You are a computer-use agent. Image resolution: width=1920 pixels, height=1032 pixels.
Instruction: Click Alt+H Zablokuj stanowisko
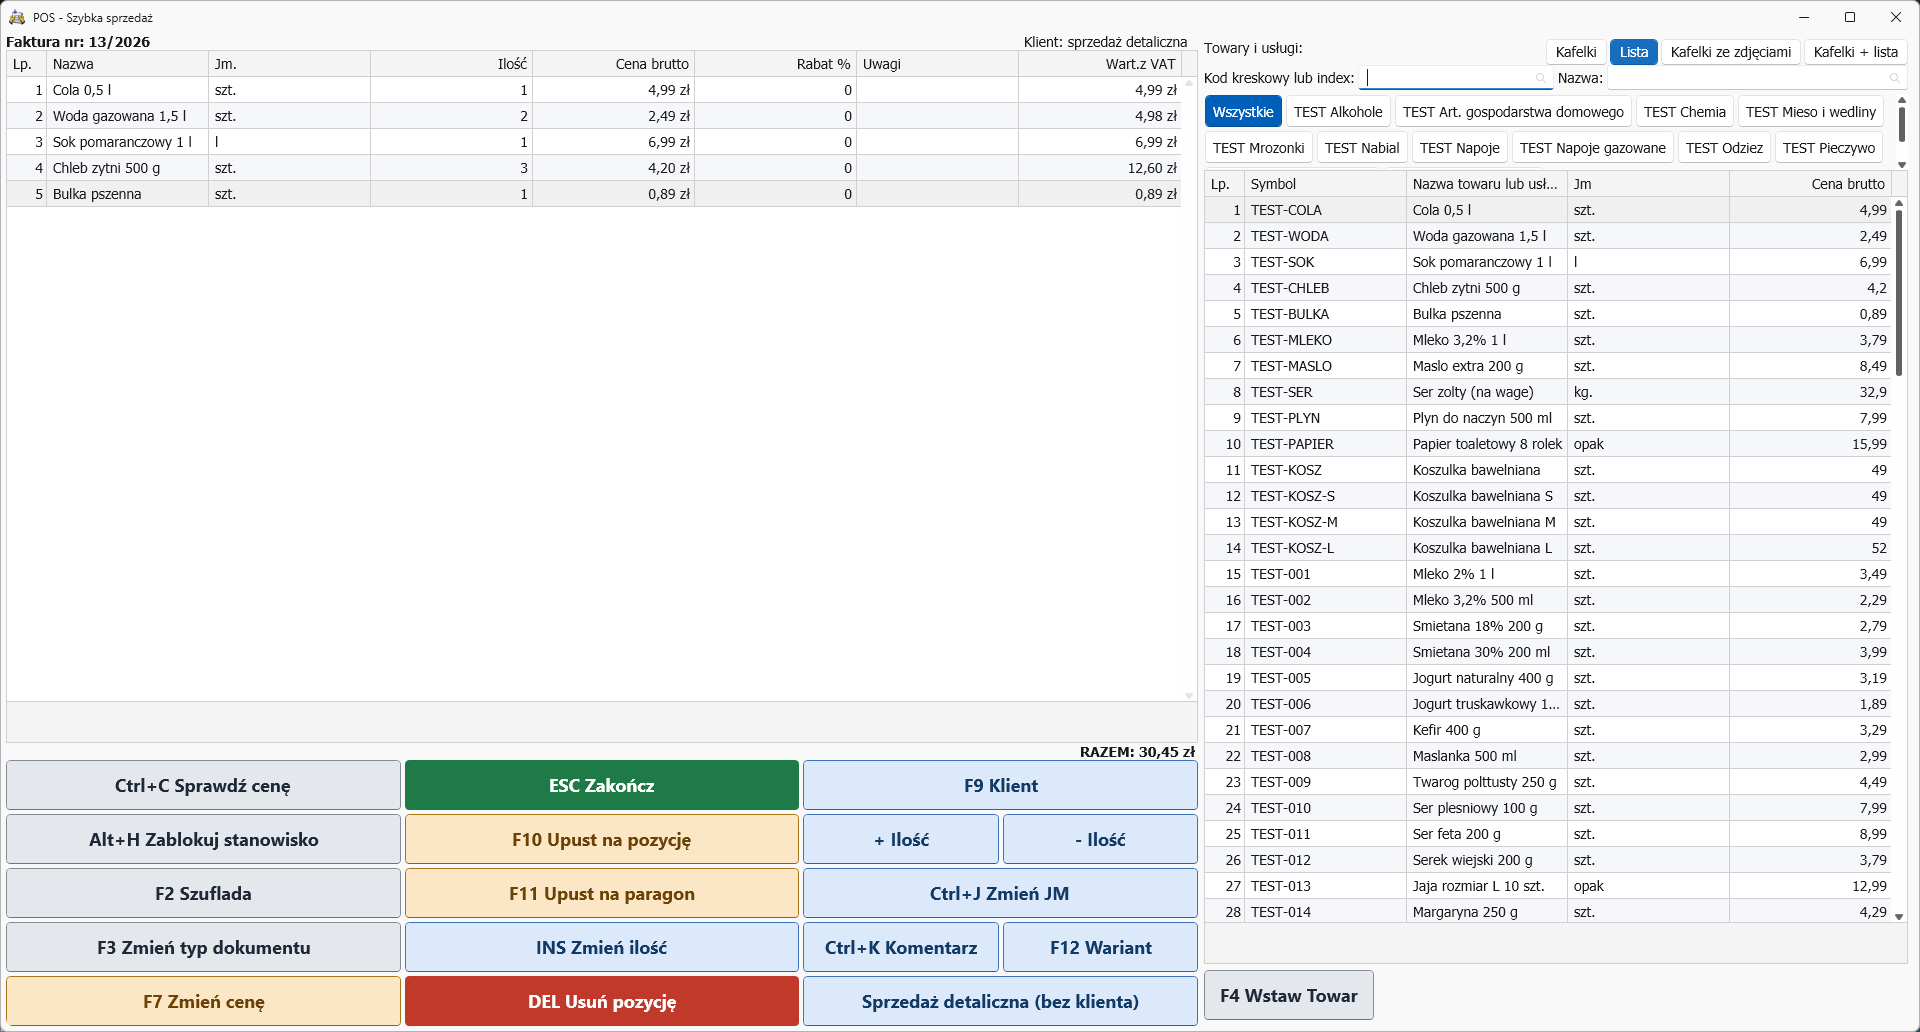(x=203, y=840)
